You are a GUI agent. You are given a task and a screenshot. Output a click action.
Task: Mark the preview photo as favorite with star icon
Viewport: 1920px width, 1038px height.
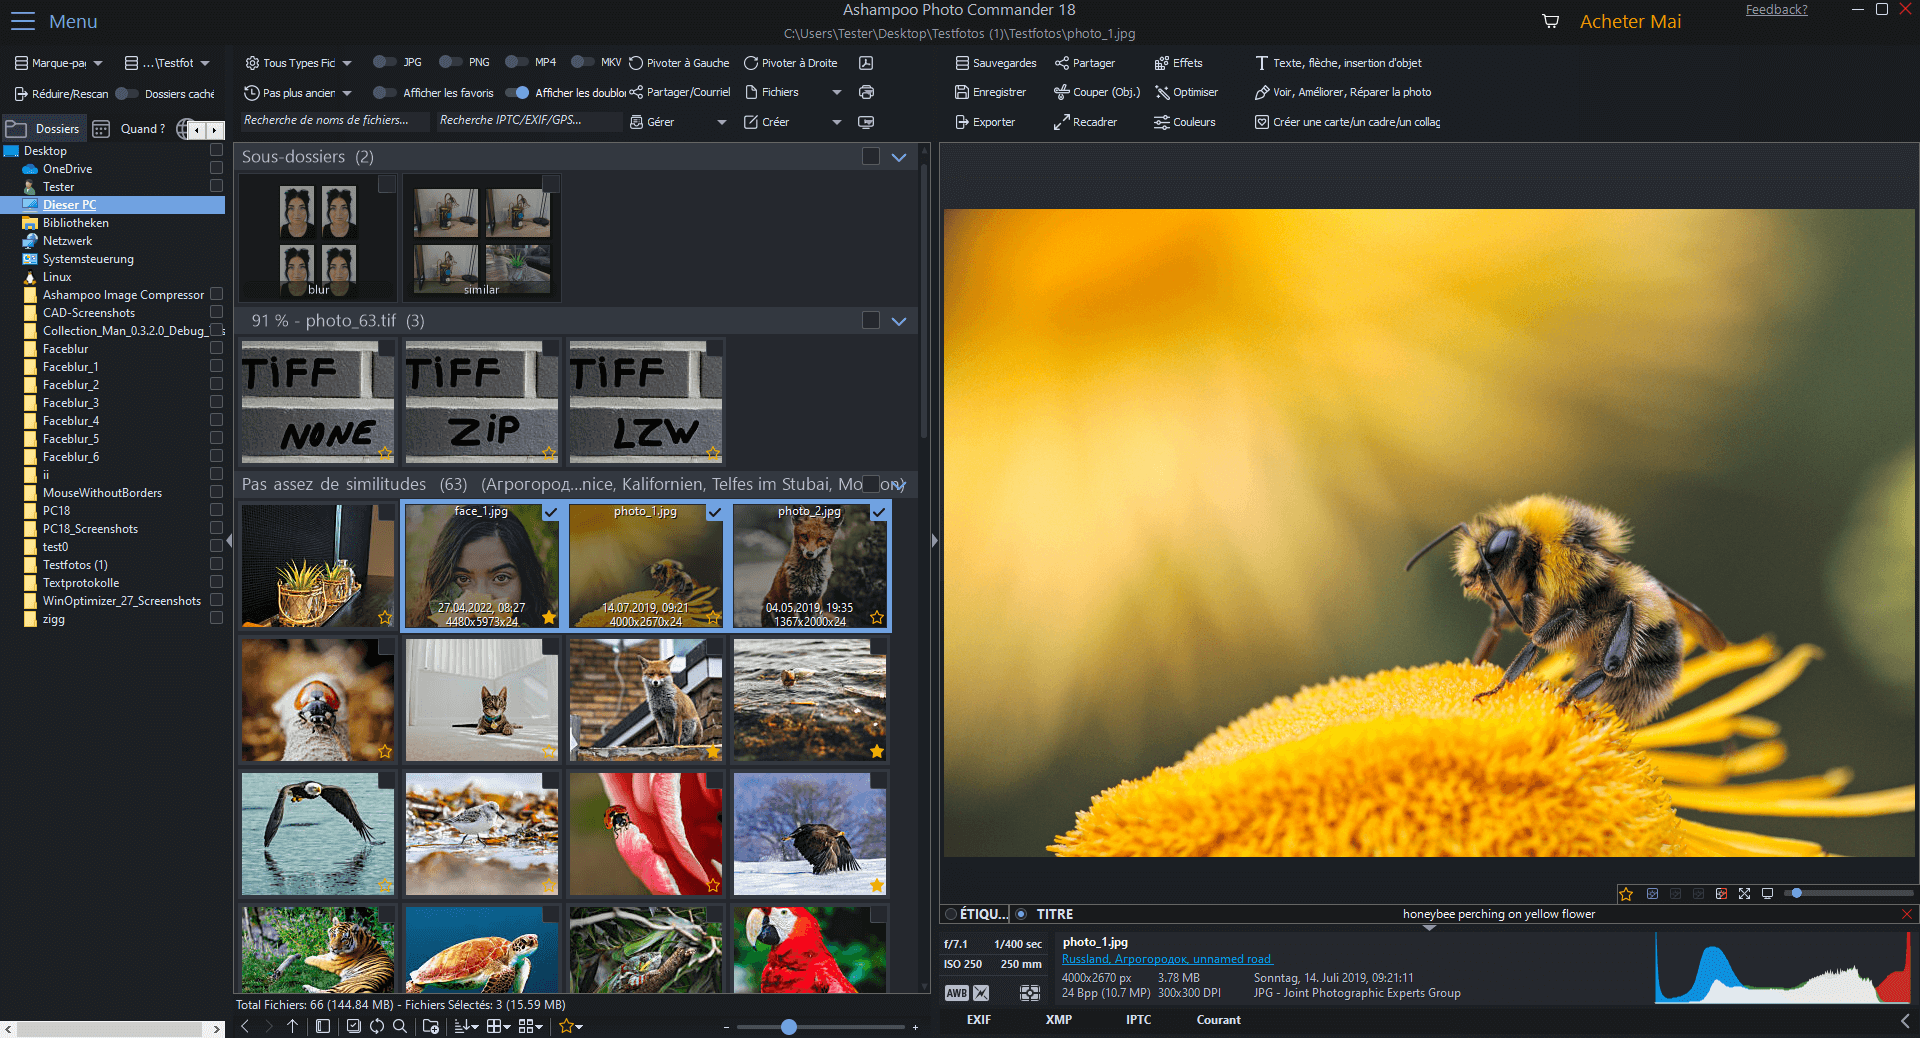(1626, 894)
